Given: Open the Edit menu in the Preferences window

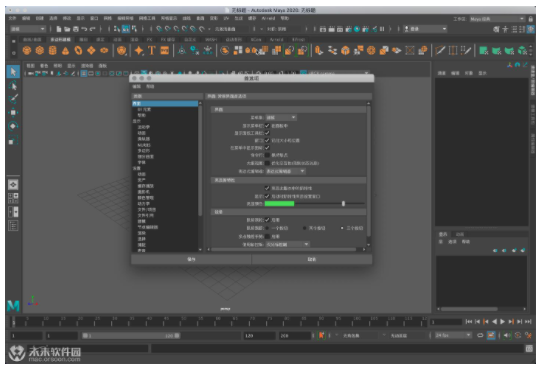Looking at the screenshot, I should [137, 87].
